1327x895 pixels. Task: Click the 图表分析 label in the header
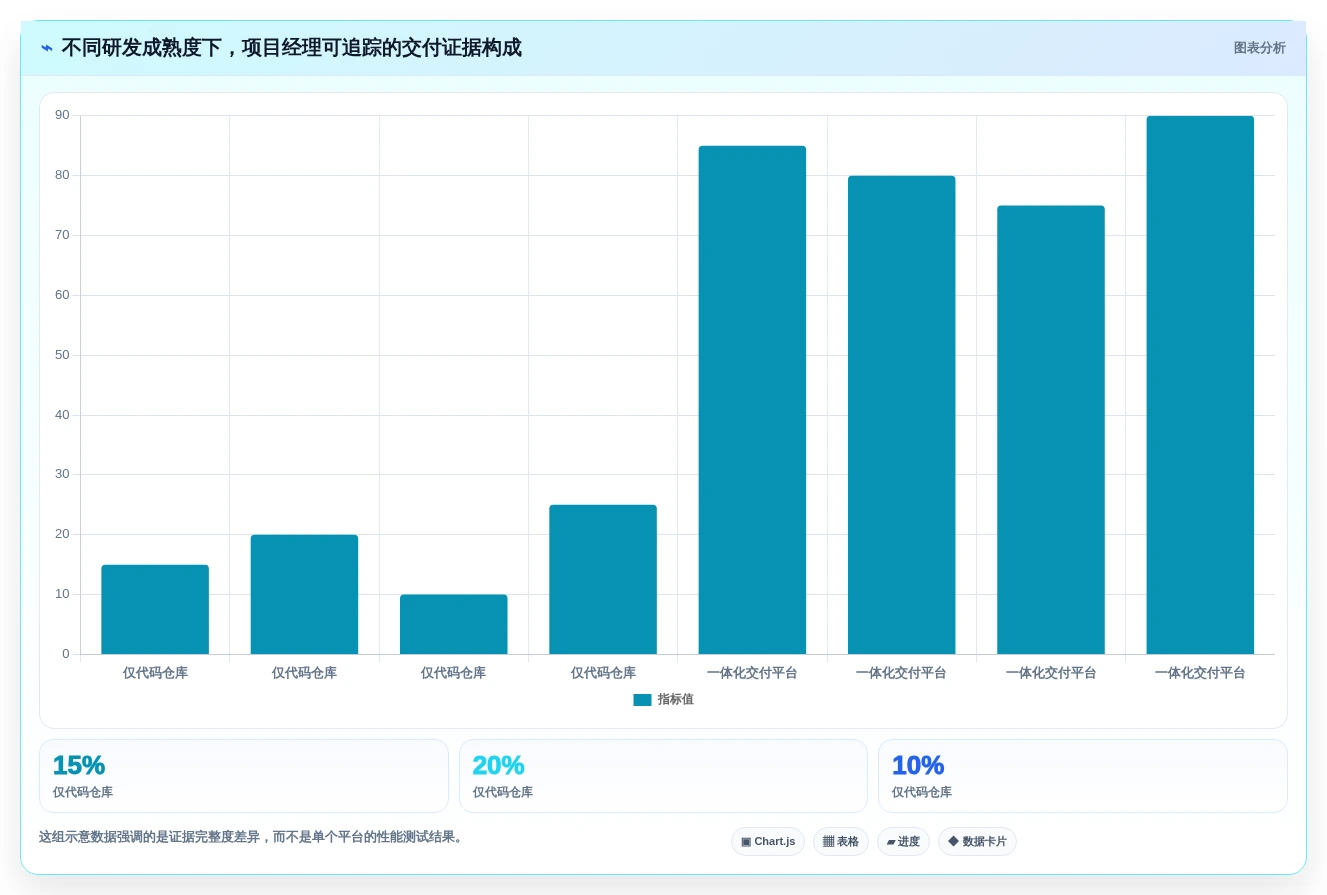click(x=1259, y=48)
